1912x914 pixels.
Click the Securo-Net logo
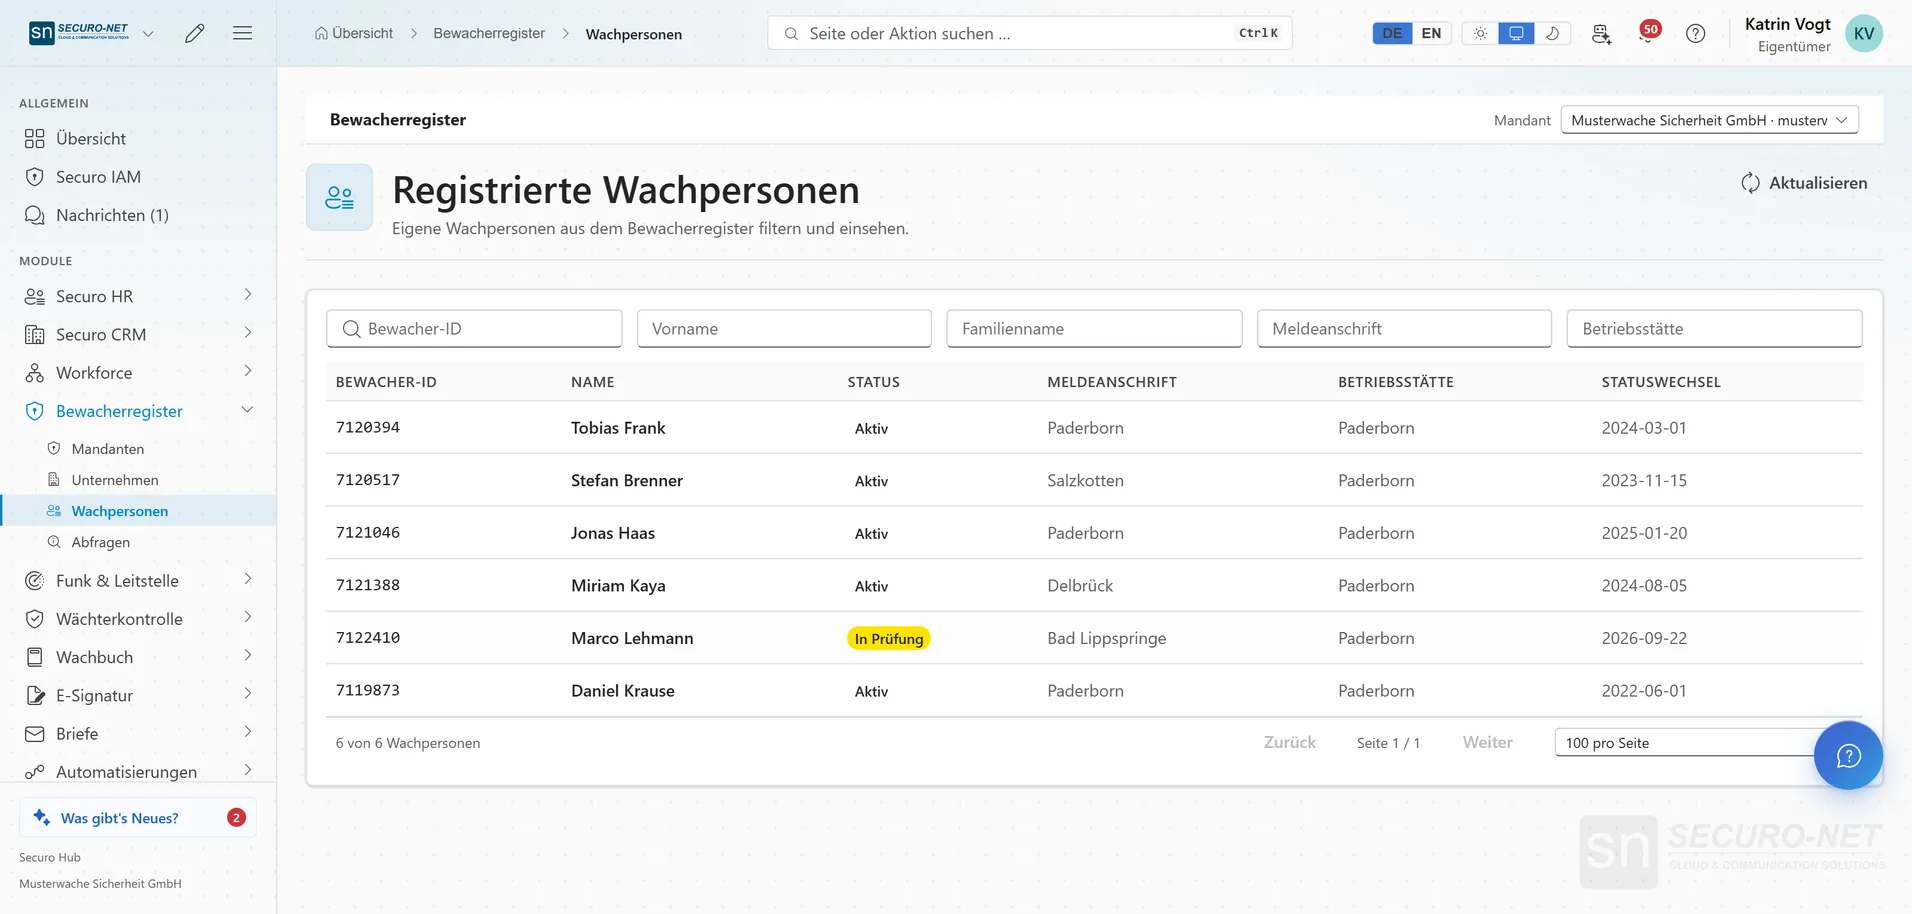79,33
